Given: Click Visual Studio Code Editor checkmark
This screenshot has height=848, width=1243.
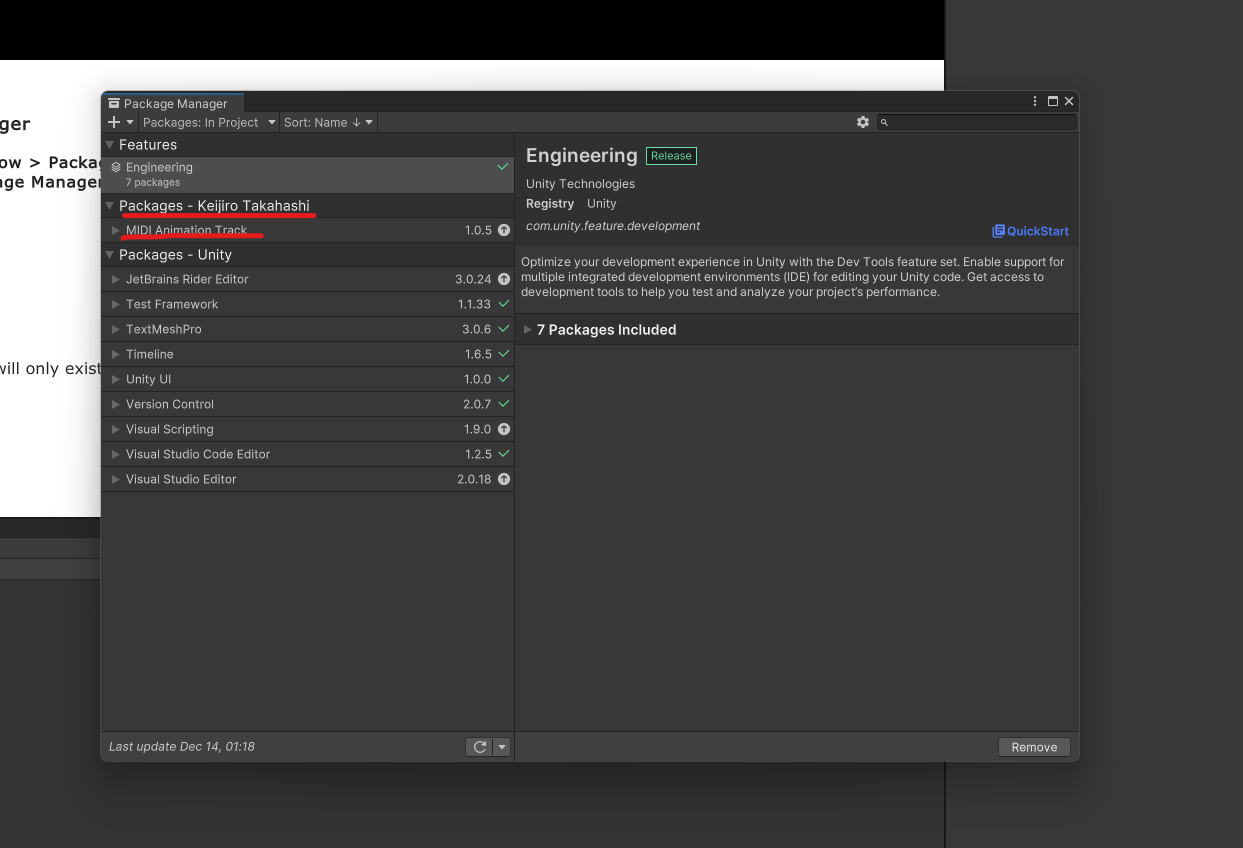Looking at the screenshot, I should 504,454.
